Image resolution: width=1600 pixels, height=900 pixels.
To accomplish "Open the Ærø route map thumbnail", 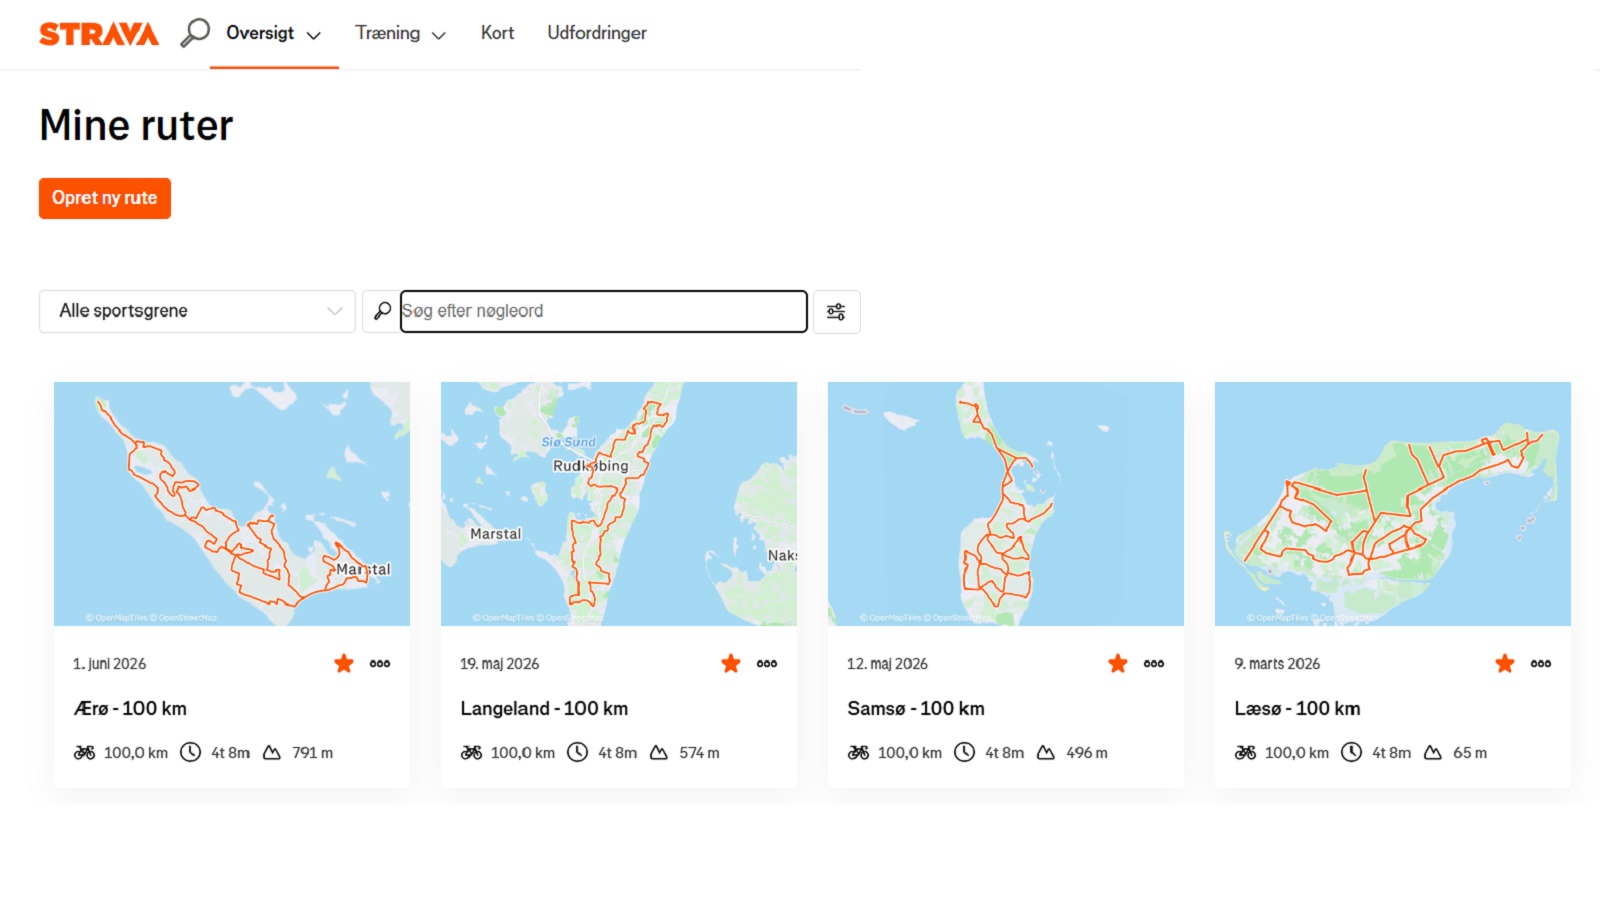I will pos(232,504).
